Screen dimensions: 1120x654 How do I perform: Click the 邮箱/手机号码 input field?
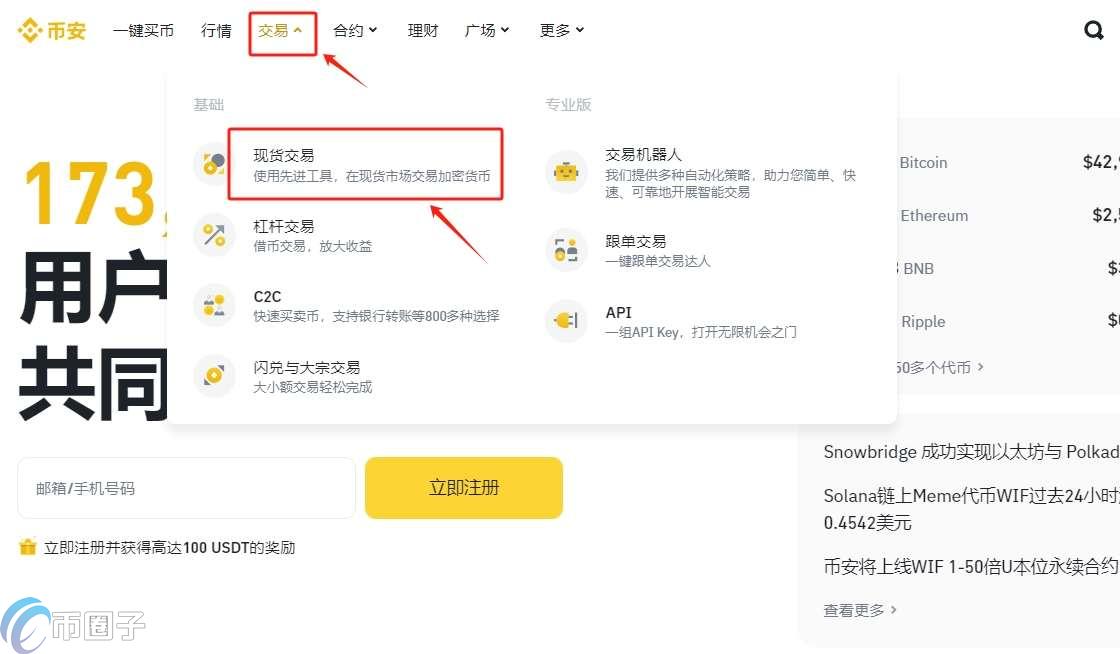[x=186, y=488]
